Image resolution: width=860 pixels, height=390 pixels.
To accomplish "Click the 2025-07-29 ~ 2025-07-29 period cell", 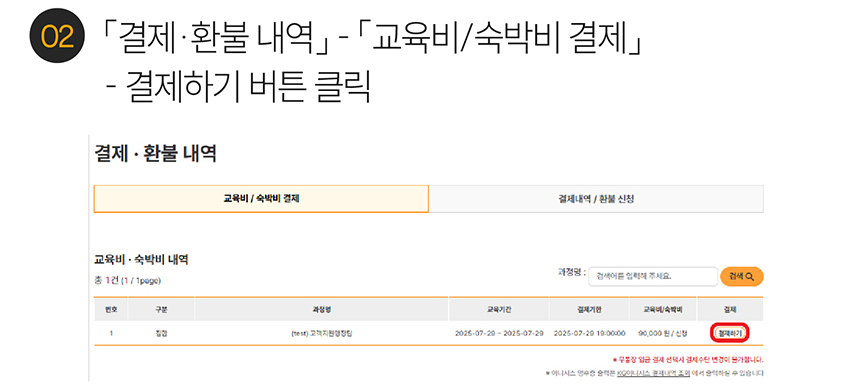I will (499, 334).
